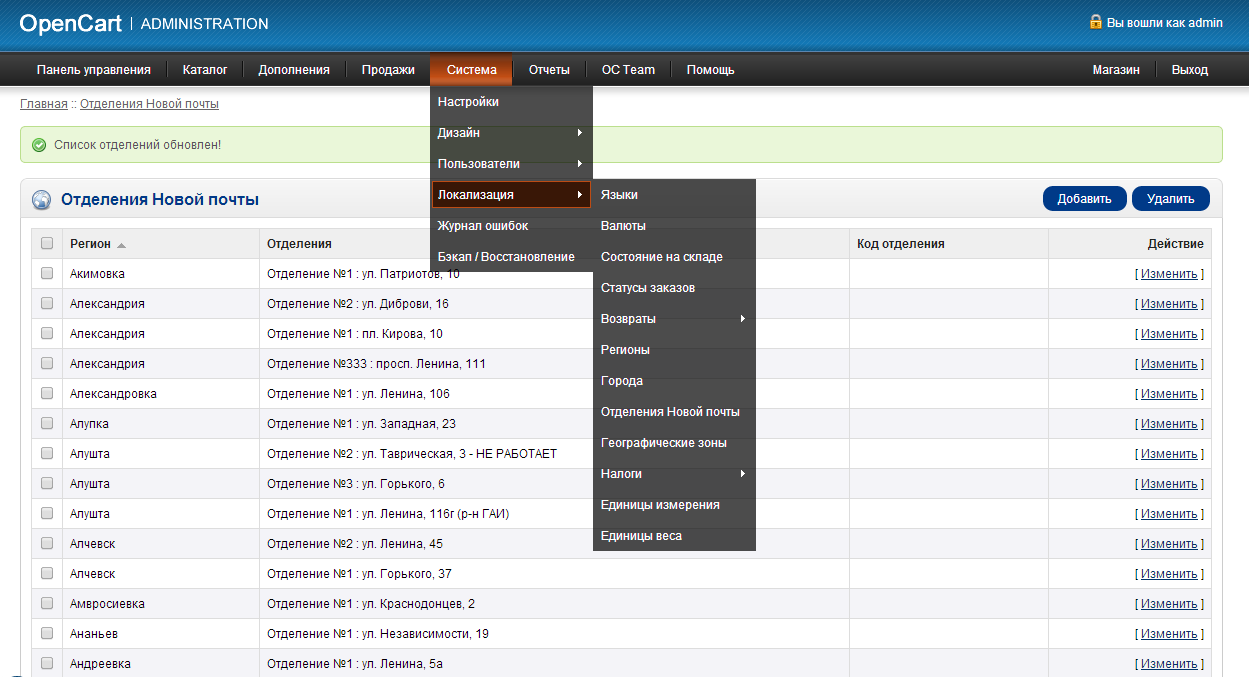
Task: Check the box for the Акимовка row
Action: (x=47, y=273)
